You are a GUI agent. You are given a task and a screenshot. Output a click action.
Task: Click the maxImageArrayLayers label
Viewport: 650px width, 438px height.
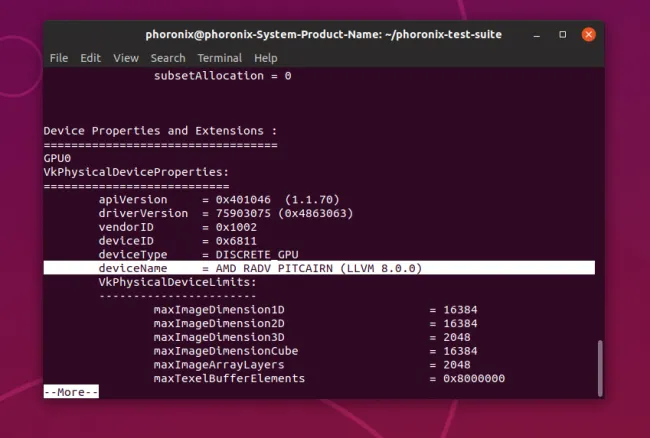point(219,365)
